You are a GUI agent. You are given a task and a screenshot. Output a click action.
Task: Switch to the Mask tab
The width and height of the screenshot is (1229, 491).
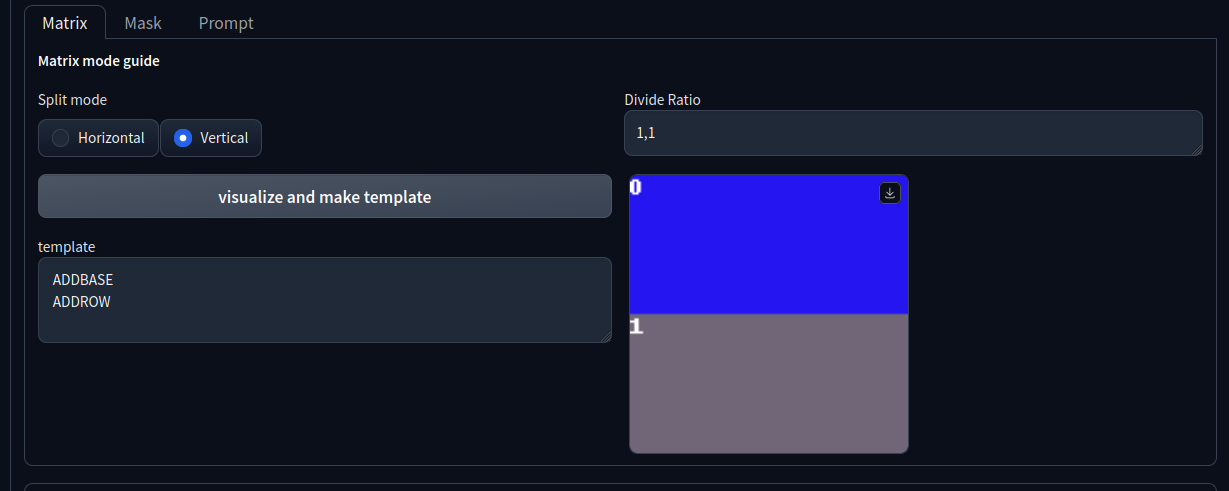143,23
